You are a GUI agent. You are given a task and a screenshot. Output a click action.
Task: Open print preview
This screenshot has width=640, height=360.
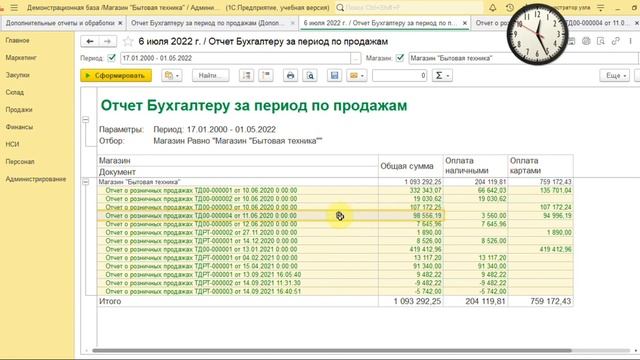click(310, 76)
